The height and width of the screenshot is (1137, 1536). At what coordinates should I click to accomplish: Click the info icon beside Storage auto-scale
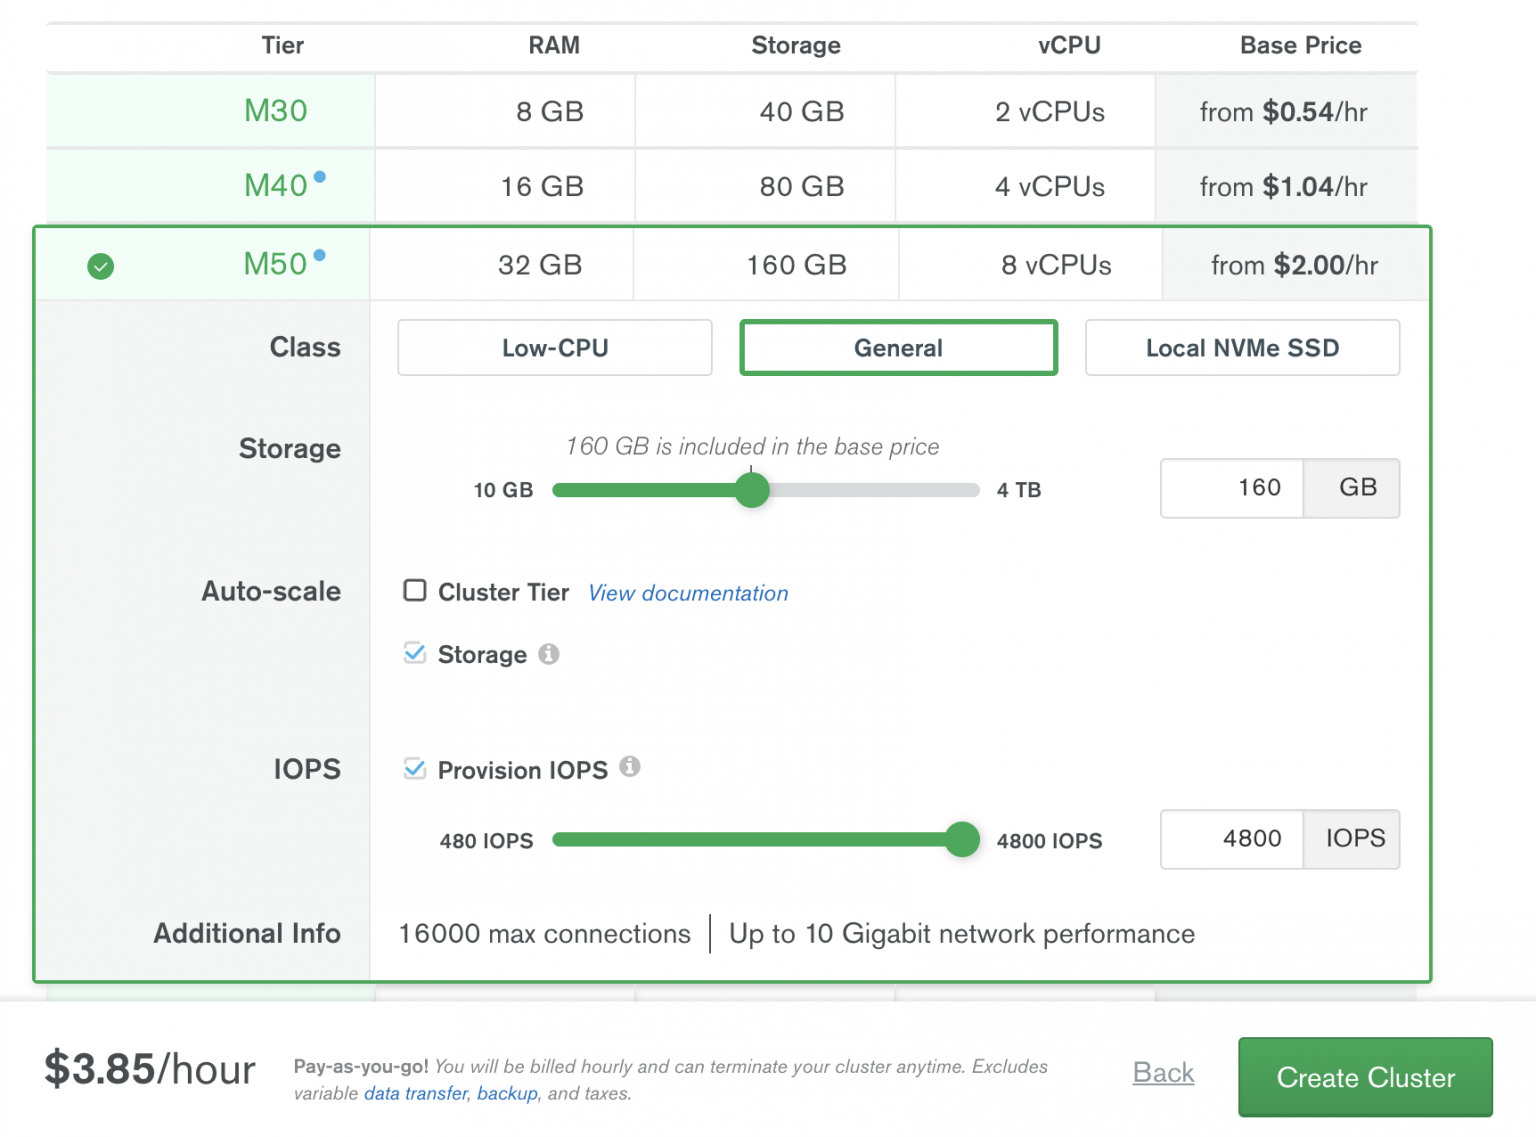(548, 654)
